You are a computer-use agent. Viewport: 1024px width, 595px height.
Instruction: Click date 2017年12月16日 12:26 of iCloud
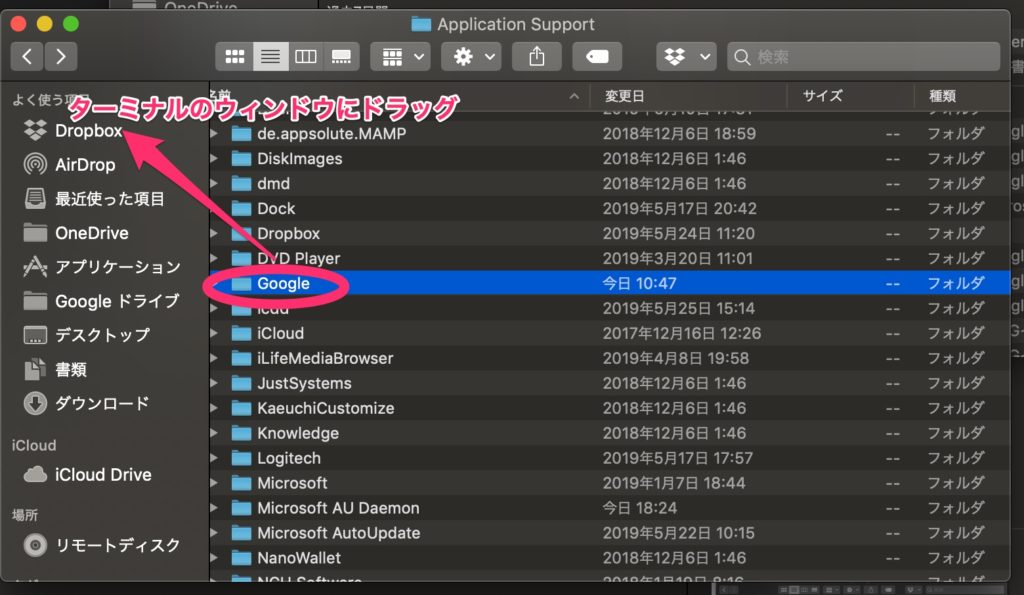[x=681, y=333]
